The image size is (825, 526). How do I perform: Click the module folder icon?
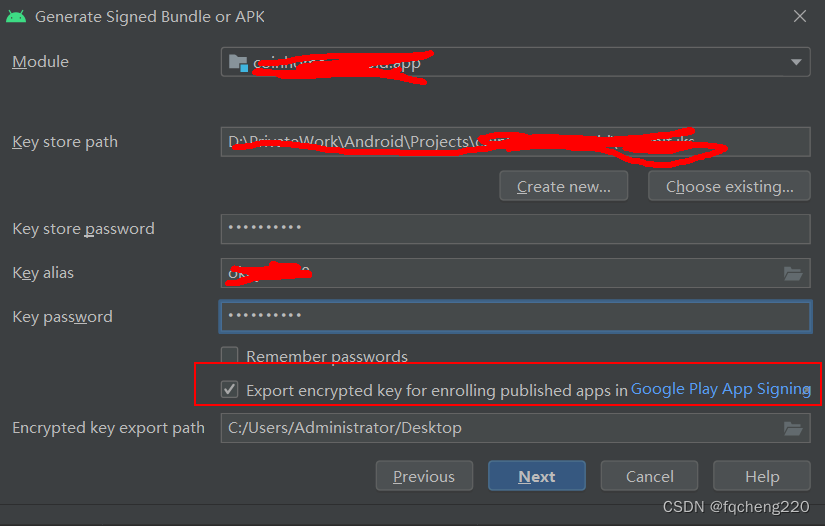pos(238,62)
